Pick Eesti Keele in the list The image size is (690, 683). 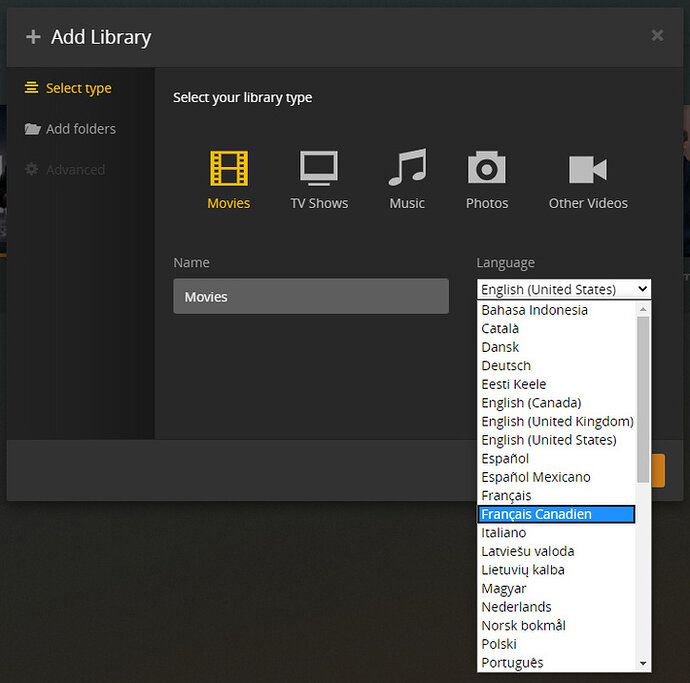click(556, 384)
